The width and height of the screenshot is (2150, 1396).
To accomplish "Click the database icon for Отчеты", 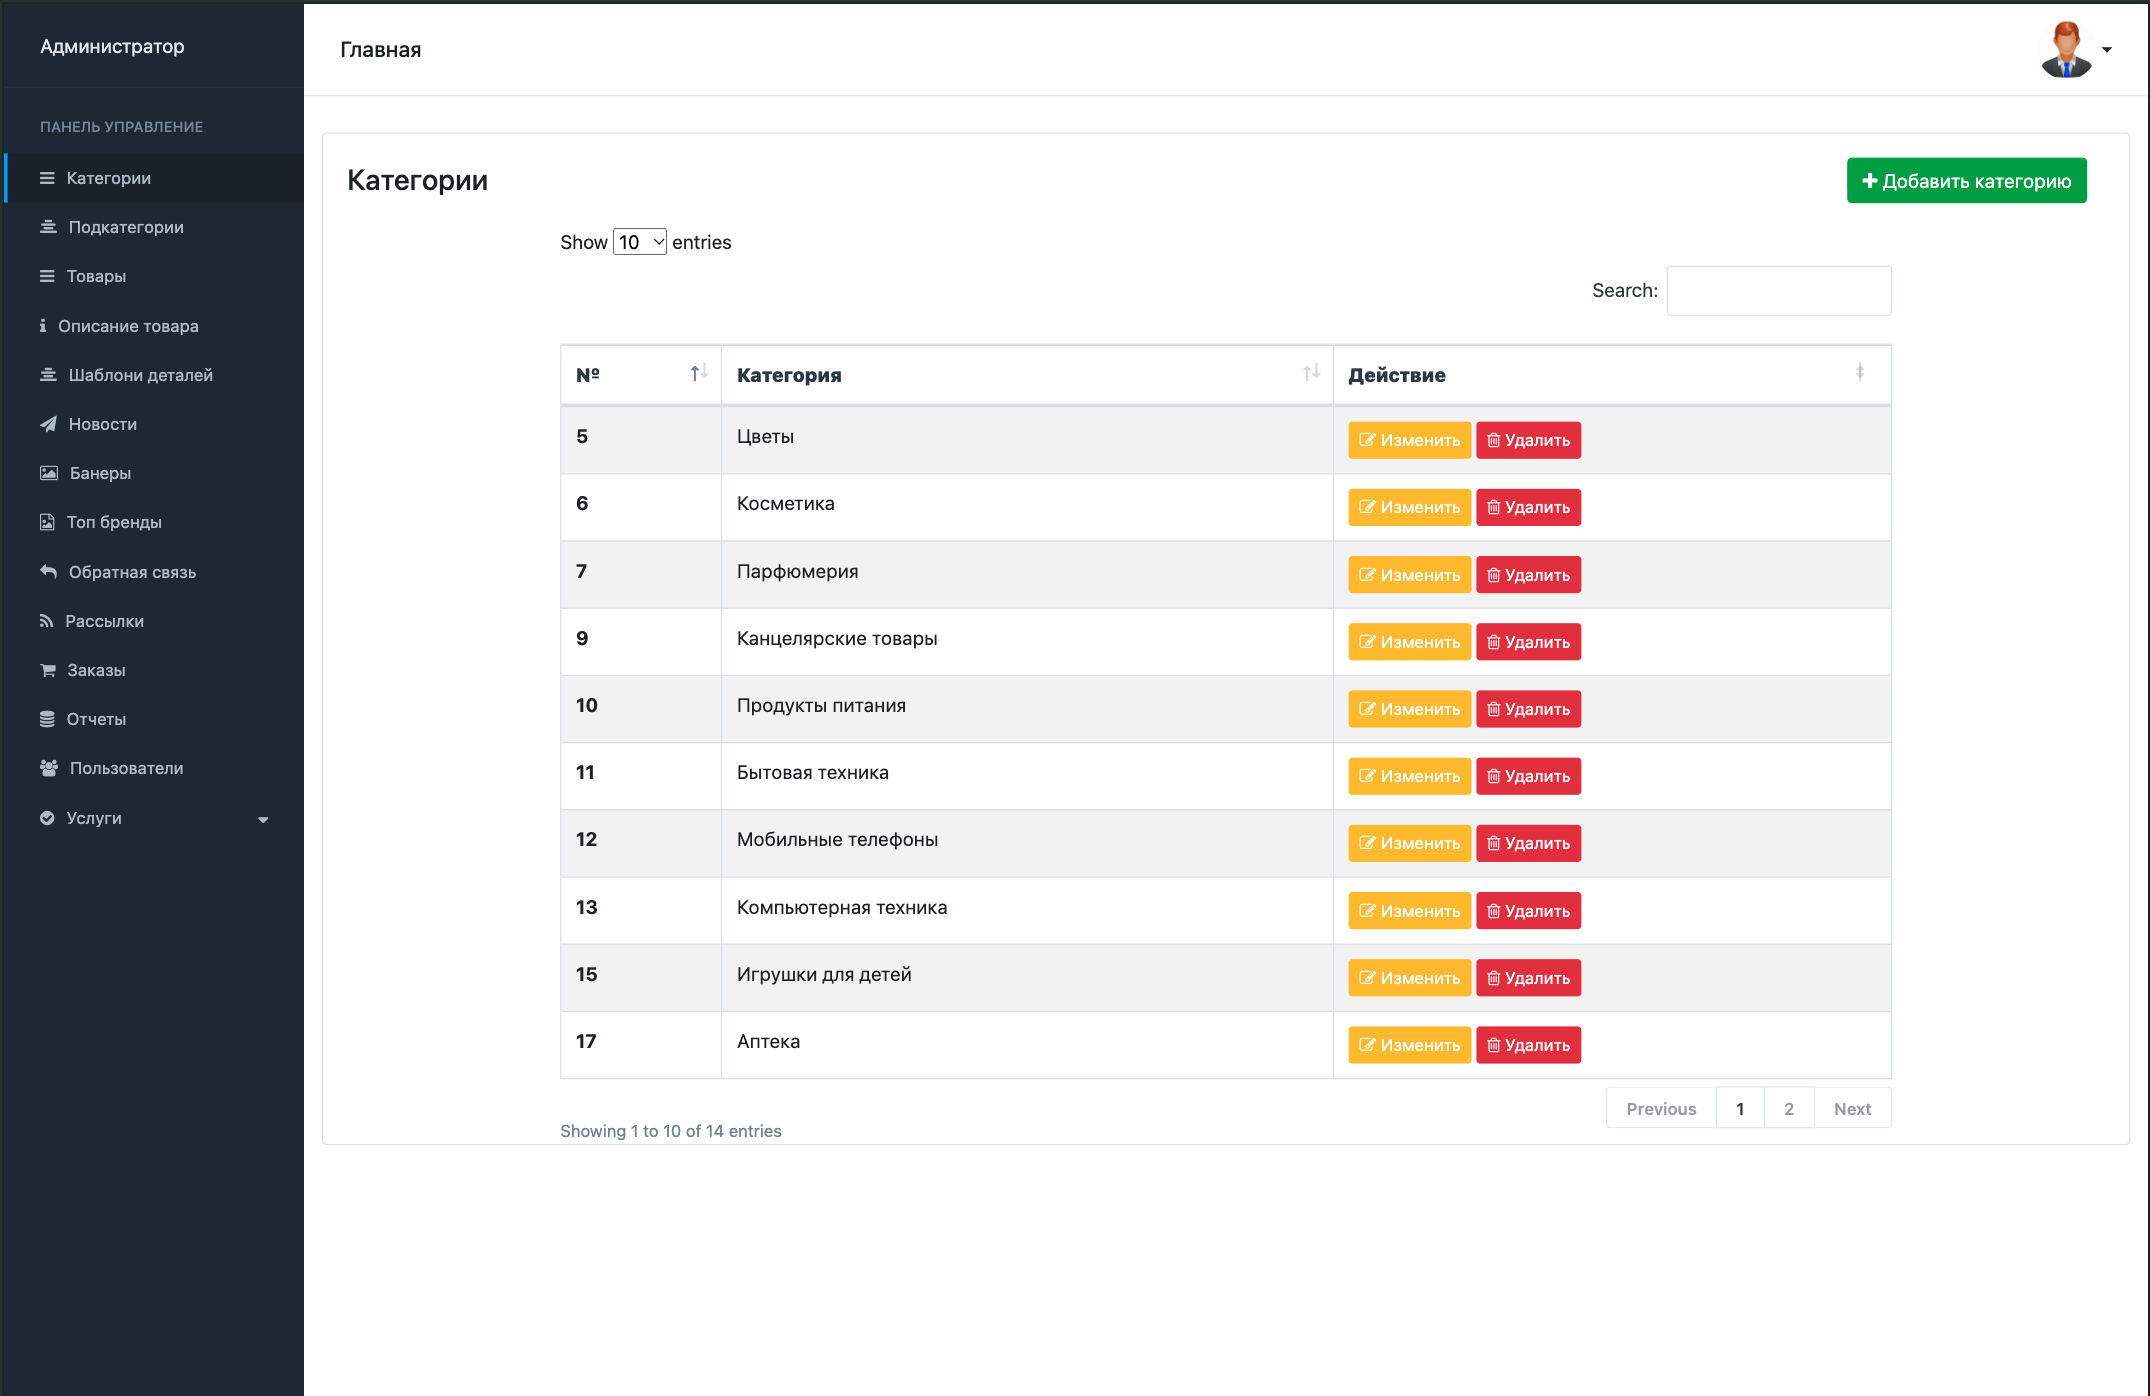I will click(x=47, y=719).
